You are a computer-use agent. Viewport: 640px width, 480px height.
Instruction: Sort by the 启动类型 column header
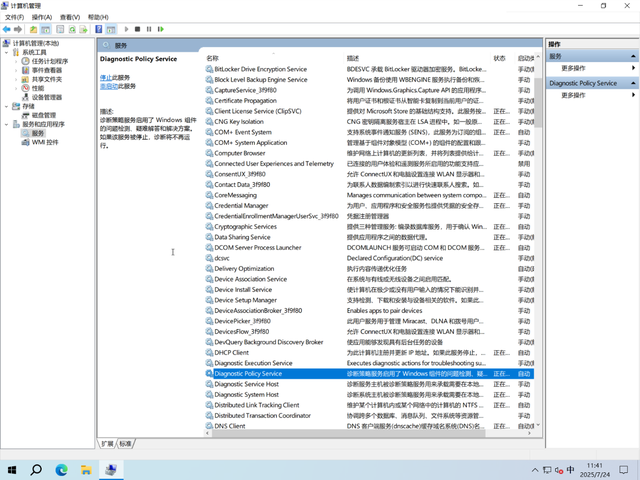coord(525,58)
